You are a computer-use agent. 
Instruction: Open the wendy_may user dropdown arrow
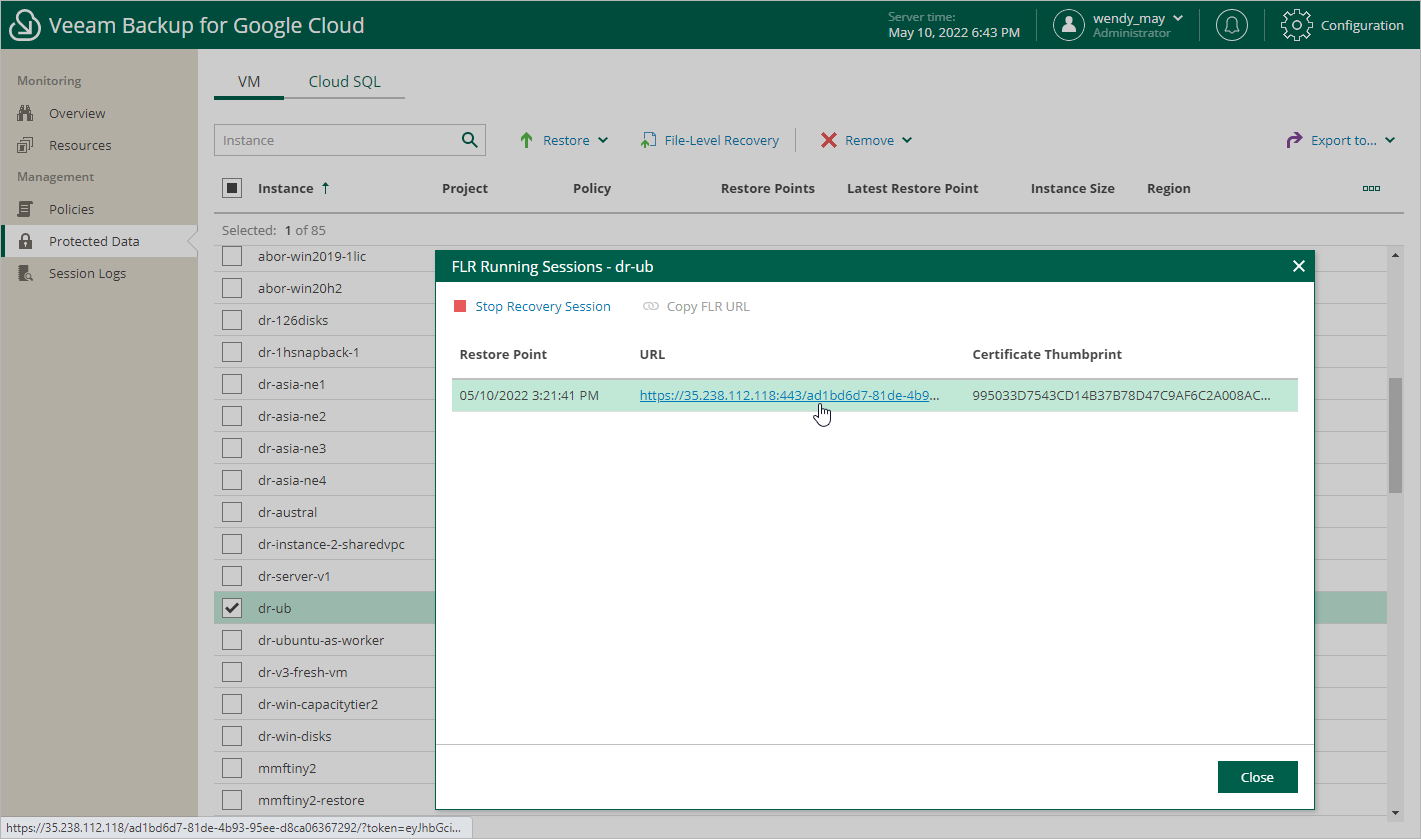point(1178,18)
